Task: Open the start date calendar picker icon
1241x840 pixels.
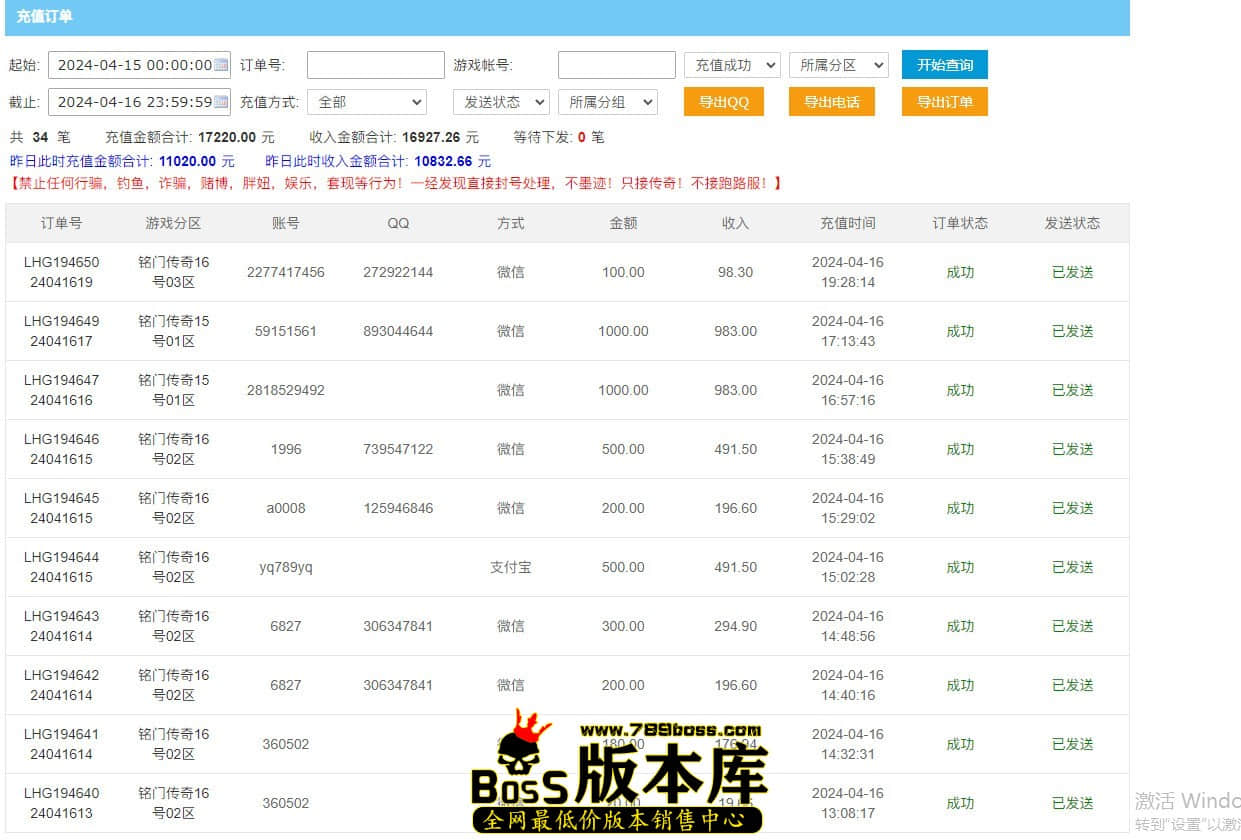Action: tap(221, 65)
